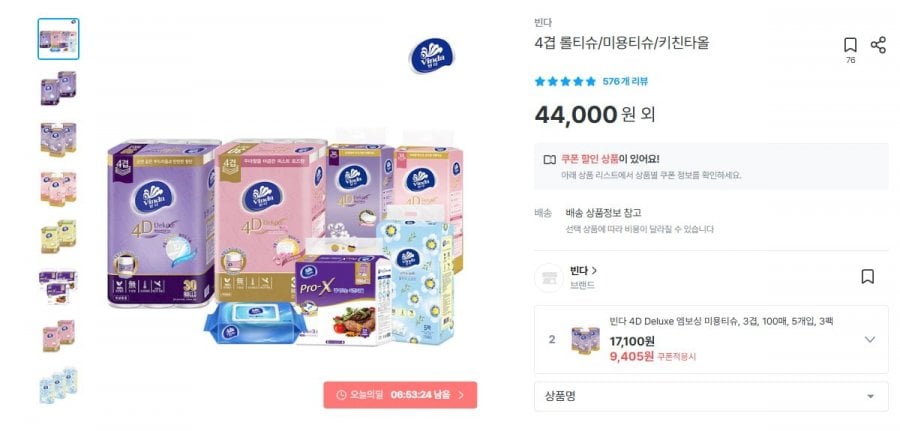Bookmark the 빈다 brand
Screen dimensions: 900x431
point(867,277)
